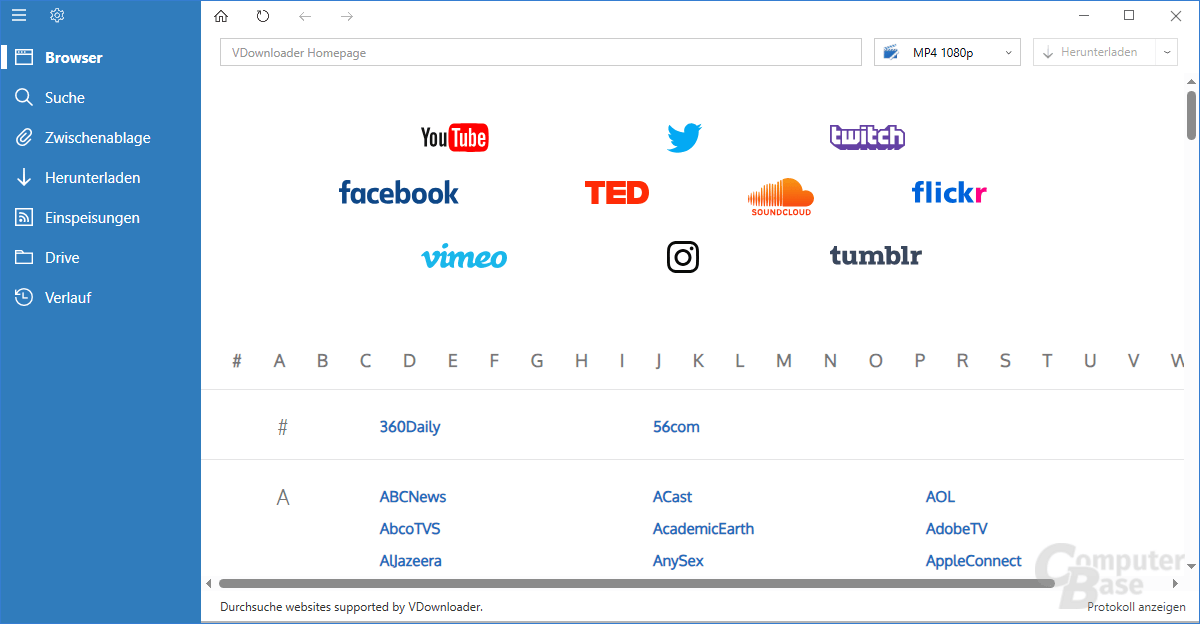This screenshot has height=624, width=1200.
Task: Open the AdobeTV link
Action: point(957,529)
